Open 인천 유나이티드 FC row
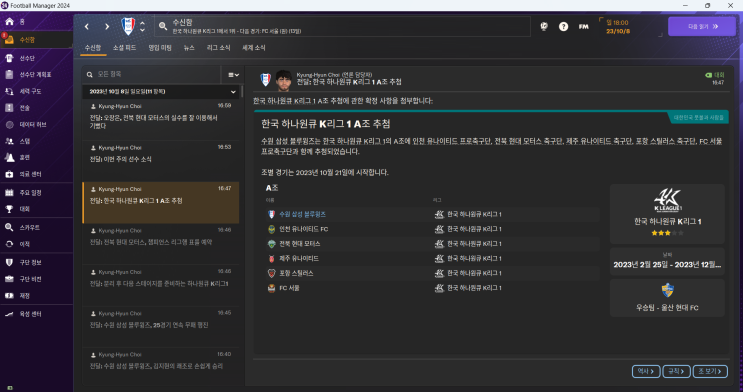 coord(433,229)
